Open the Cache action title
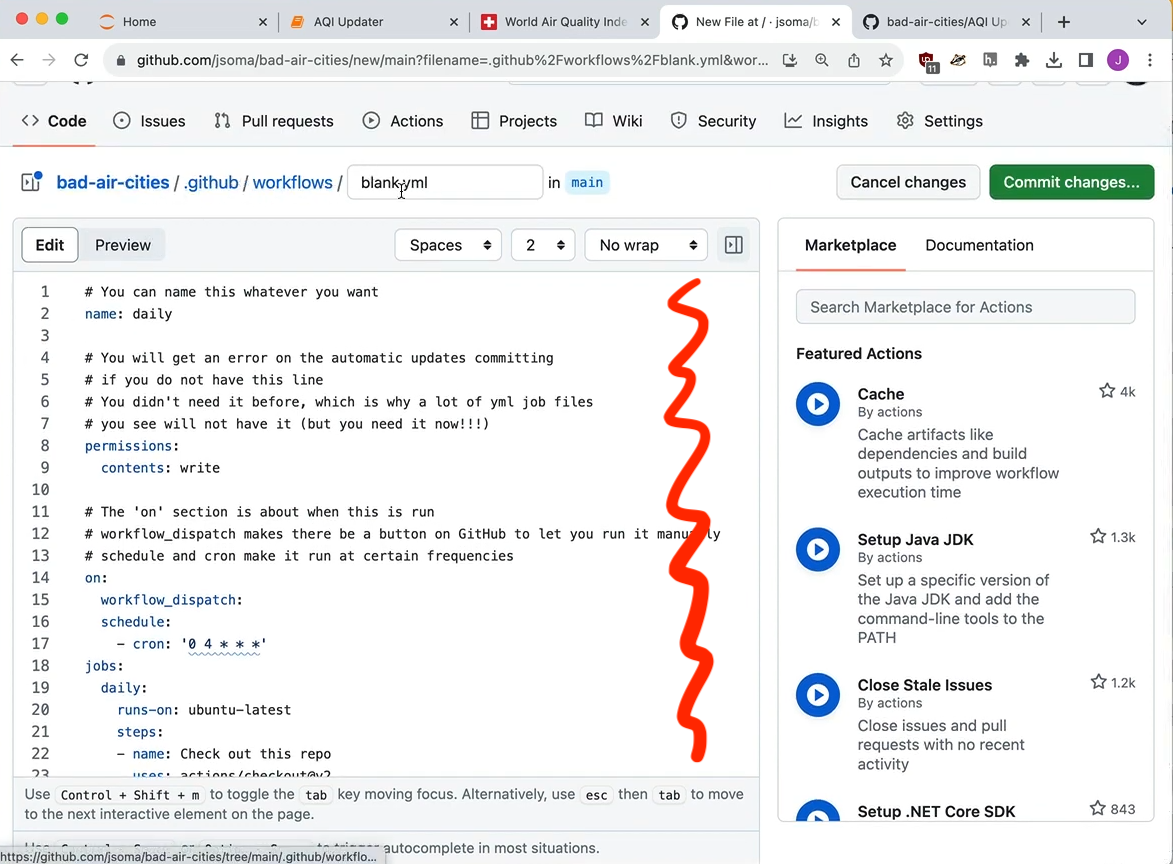1173x864 pixels. 880,394
